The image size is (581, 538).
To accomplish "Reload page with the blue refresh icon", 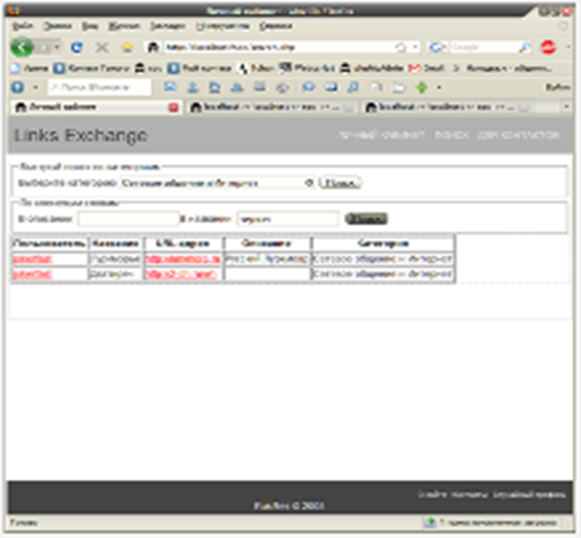I will click(x=77, y=47).
